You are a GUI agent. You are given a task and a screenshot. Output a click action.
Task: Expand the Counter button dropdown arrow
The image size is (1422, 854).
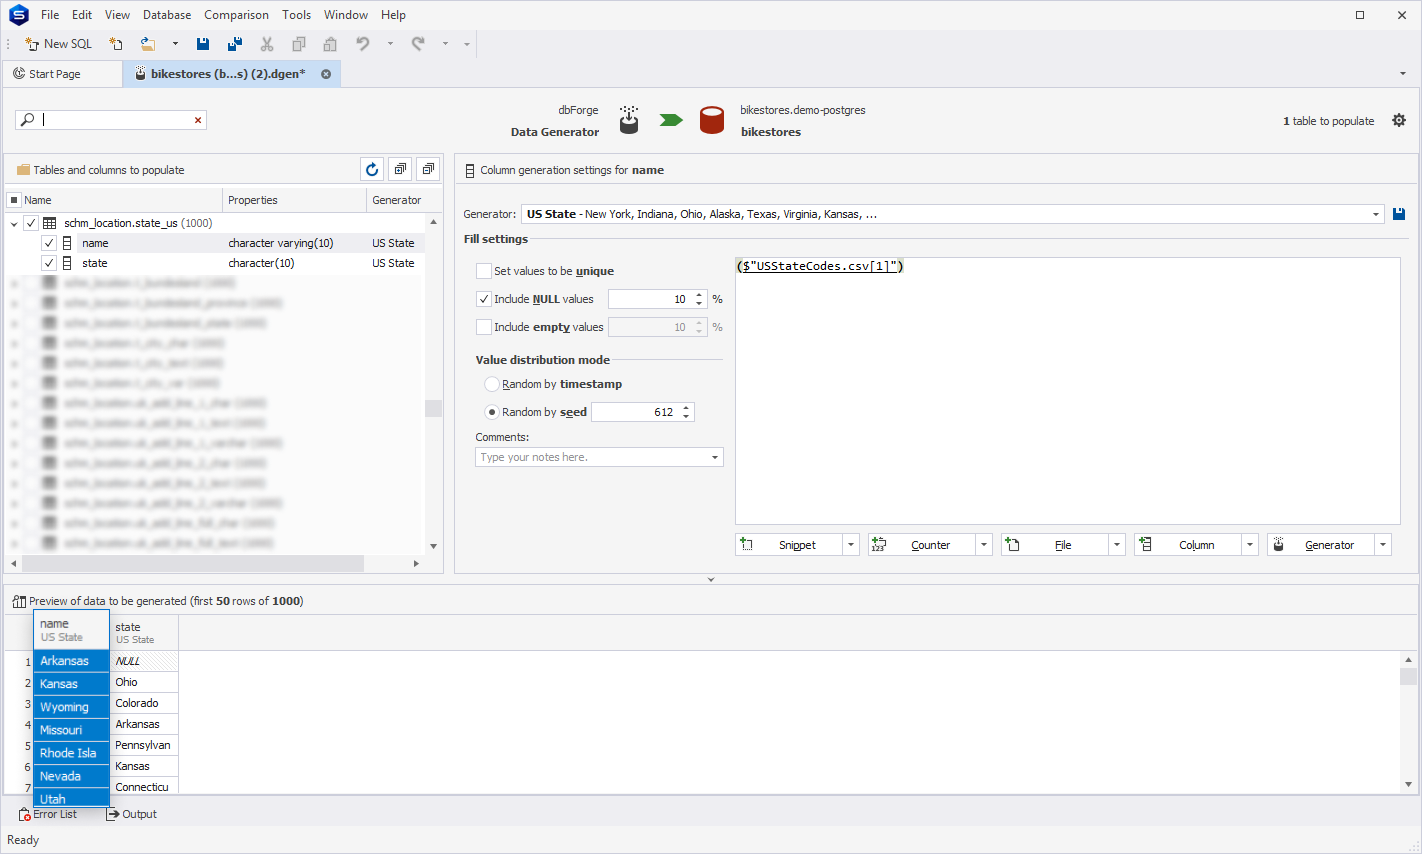tap(984, 545)
